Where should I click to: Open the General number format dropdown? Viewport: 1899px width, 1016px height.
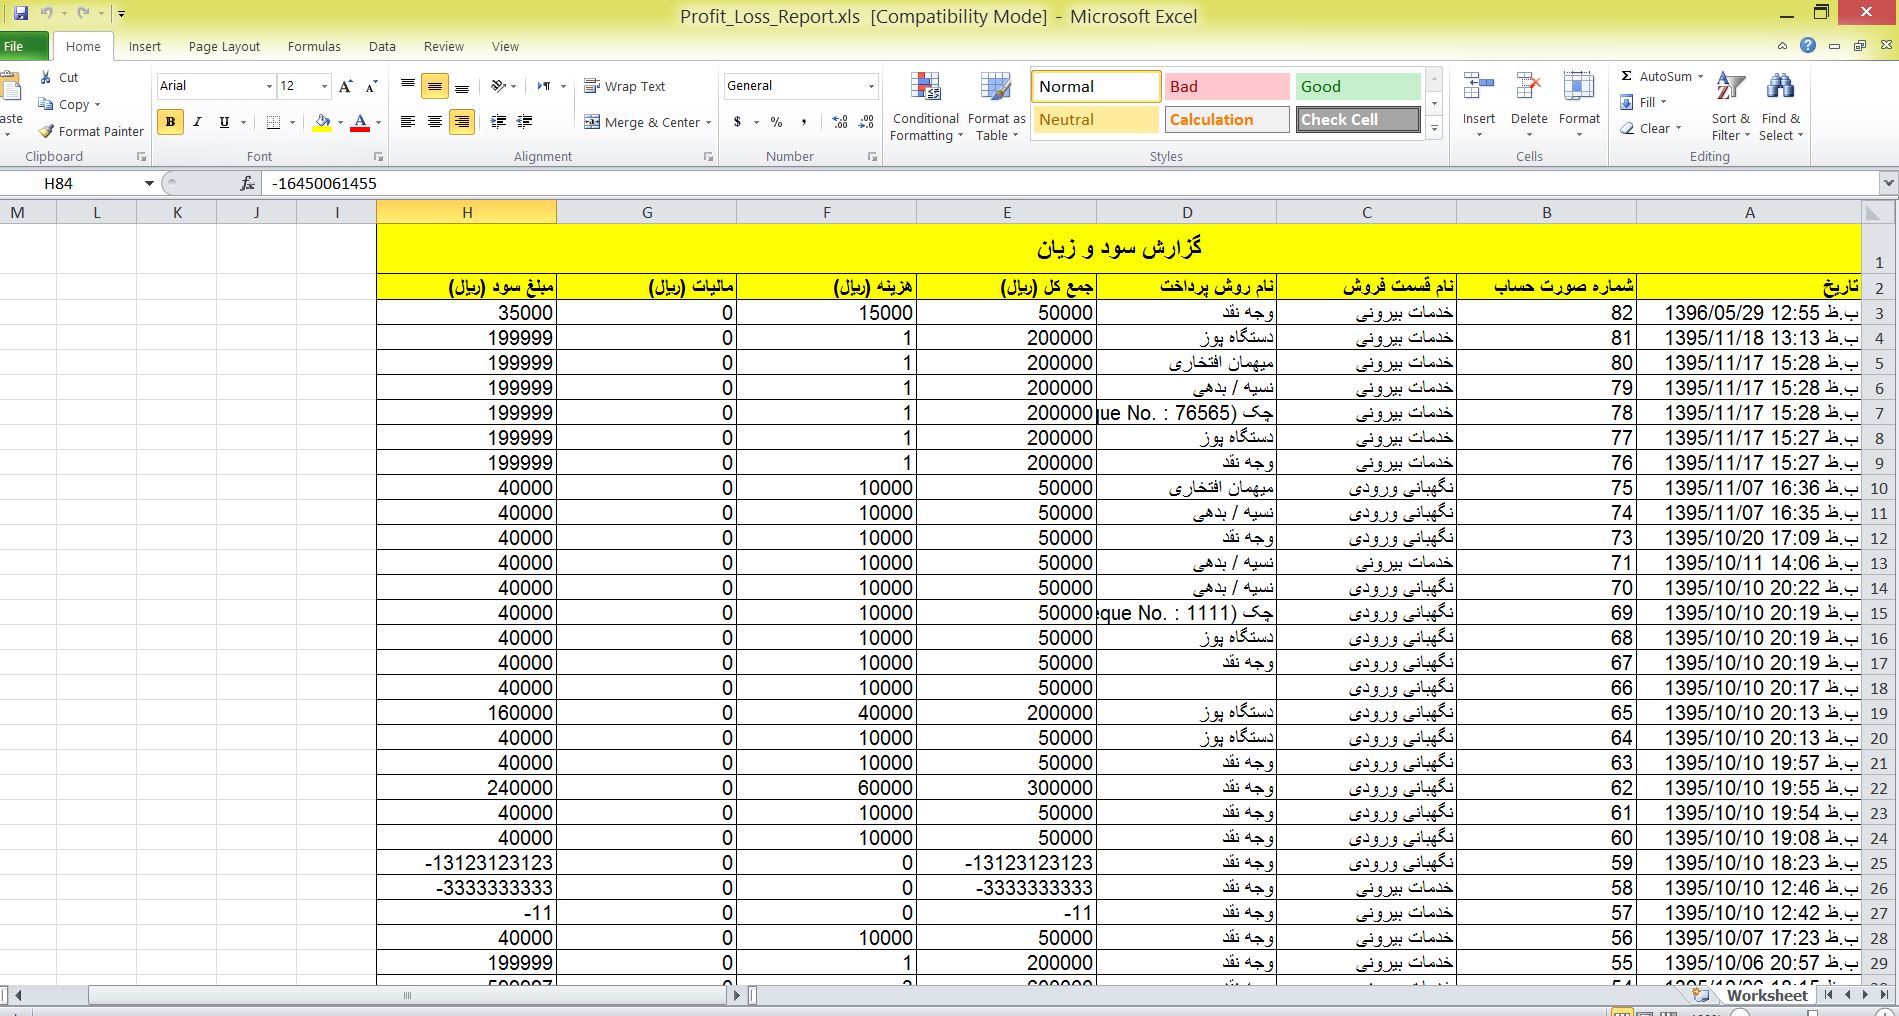pyautogui.click(x=871, y=86)
